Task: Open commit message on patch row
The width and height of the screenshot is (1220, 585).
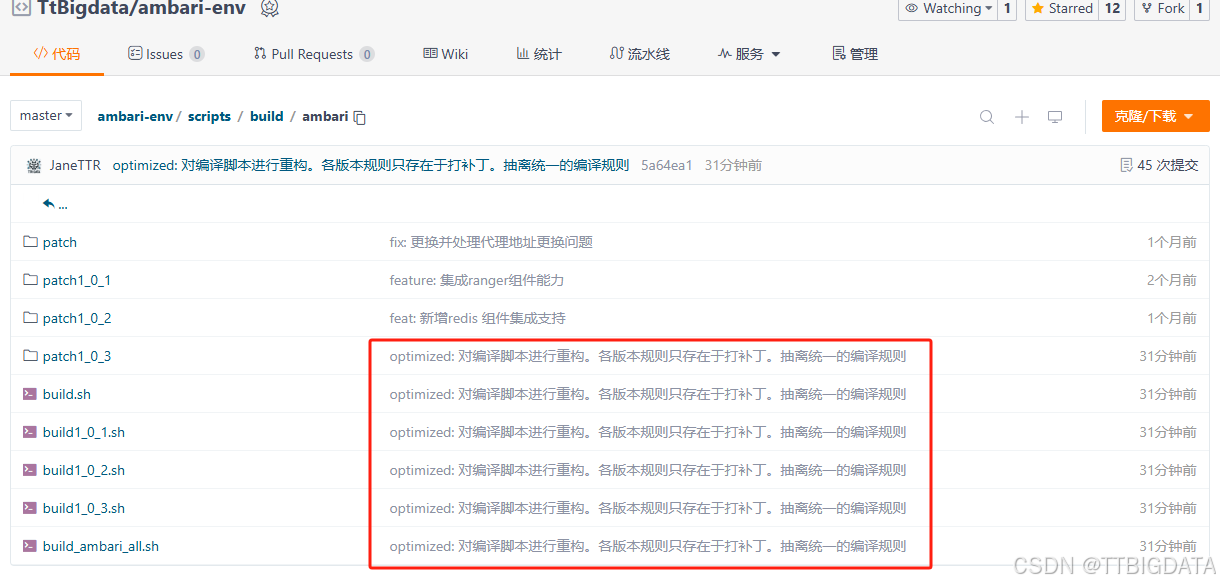Action: point(491,242)
